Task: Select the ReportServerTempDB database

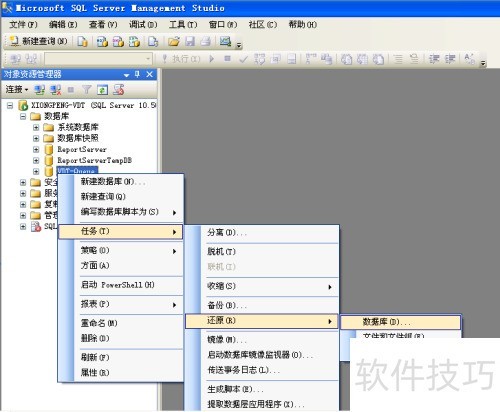Action: 94,160
